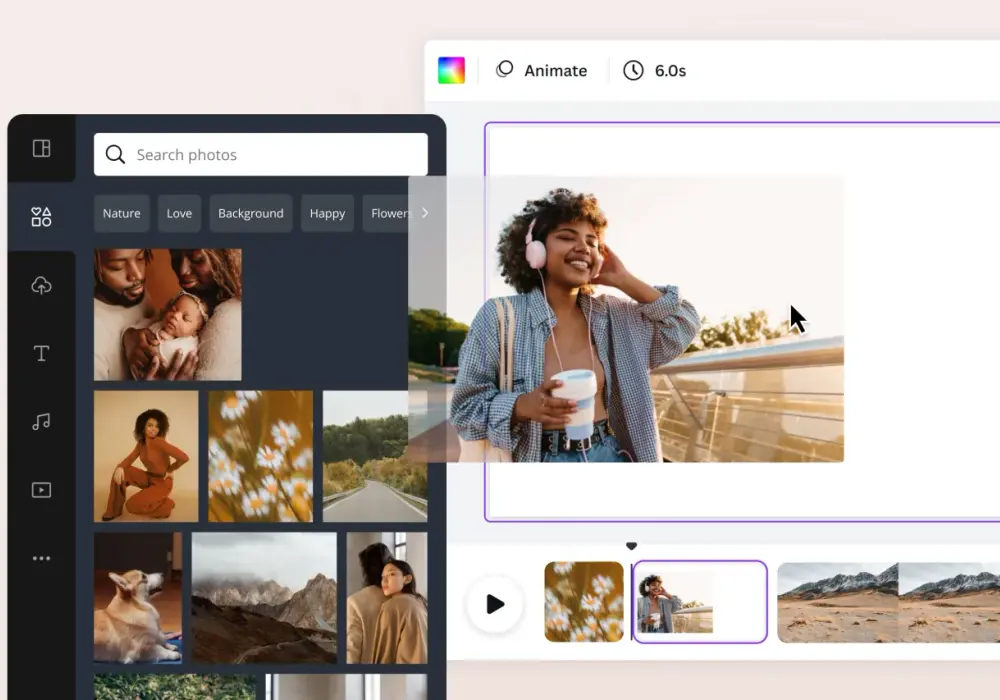Viewport: 1000px width, 700px height.
Task: Open the Uploads cloud icon in sidebar
Action: point(41,285)
